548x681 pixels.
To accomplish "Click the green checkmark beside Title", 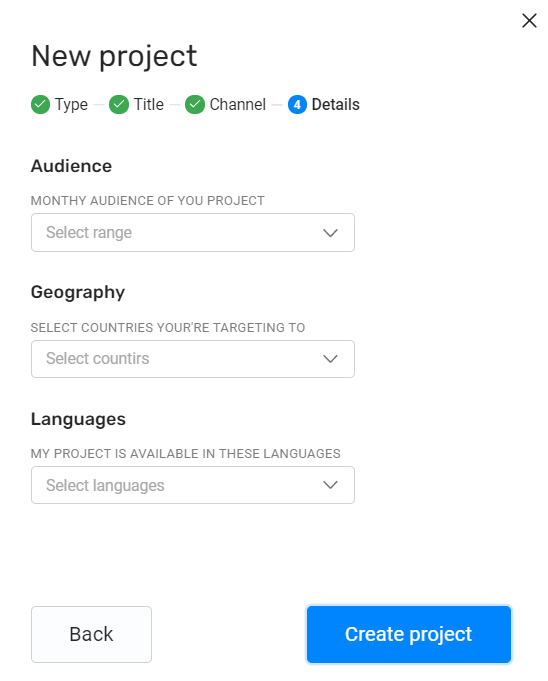I will 119,105.
